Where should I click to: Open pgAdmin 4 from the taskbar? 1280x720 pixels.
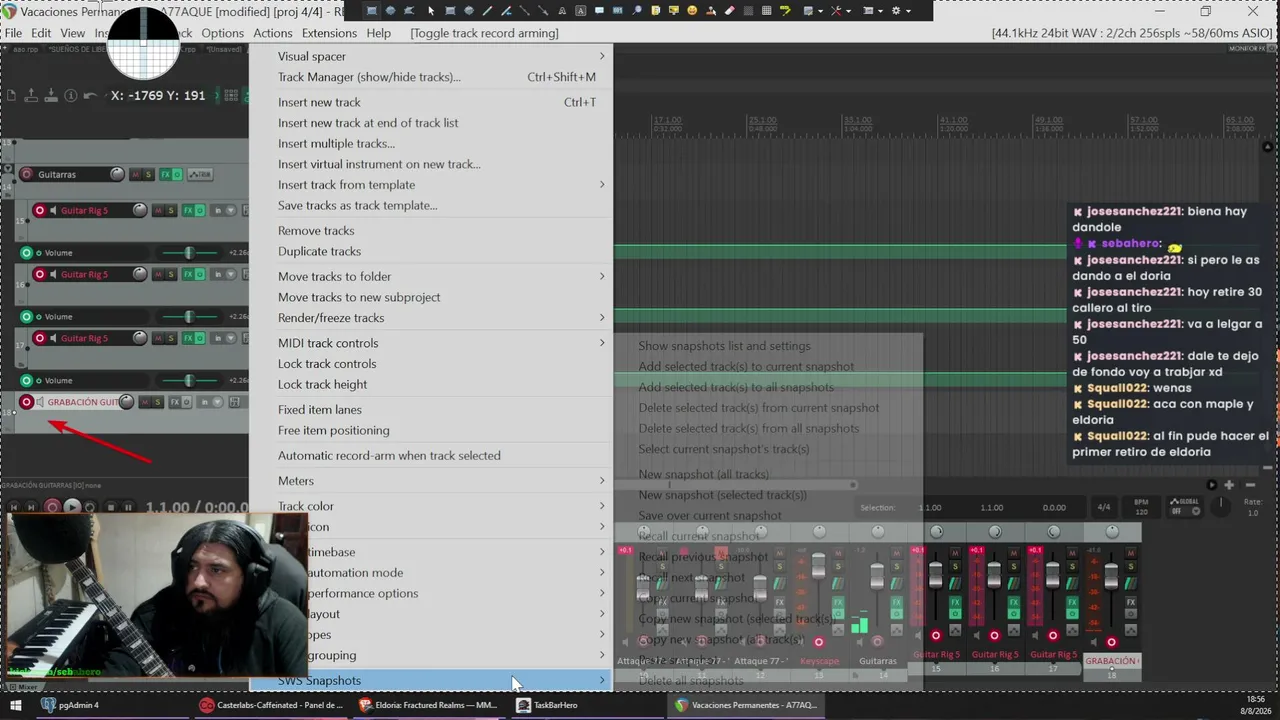[70, 705]
